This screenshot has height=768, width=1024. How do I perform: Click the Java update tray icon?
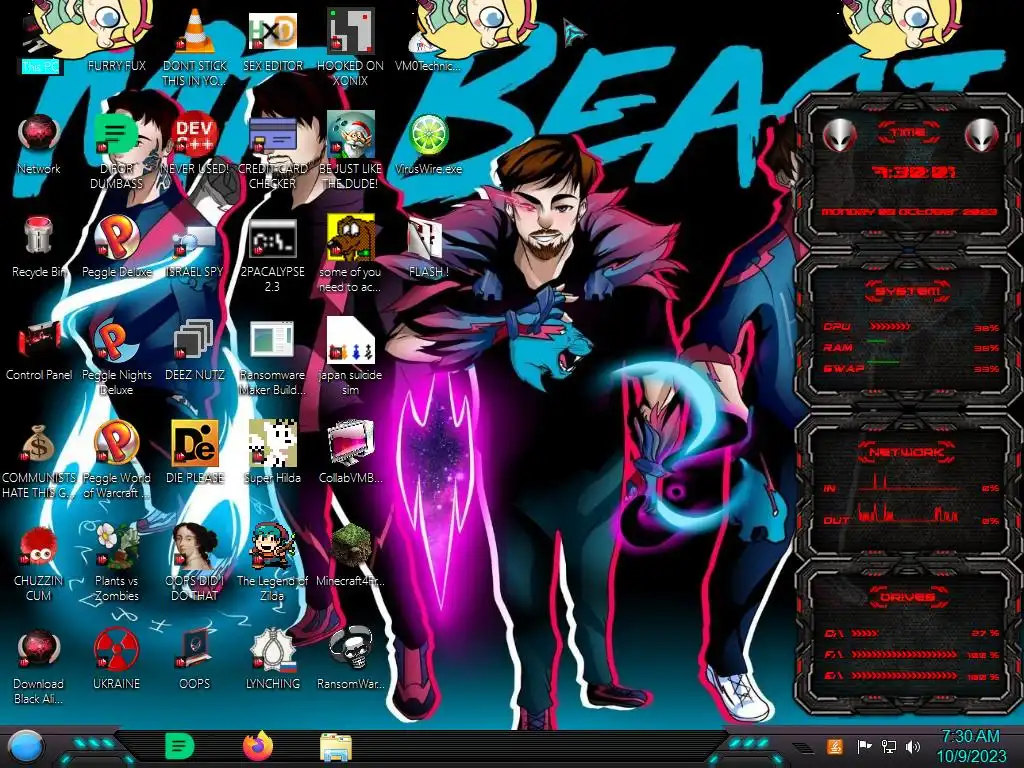point(835,746)
